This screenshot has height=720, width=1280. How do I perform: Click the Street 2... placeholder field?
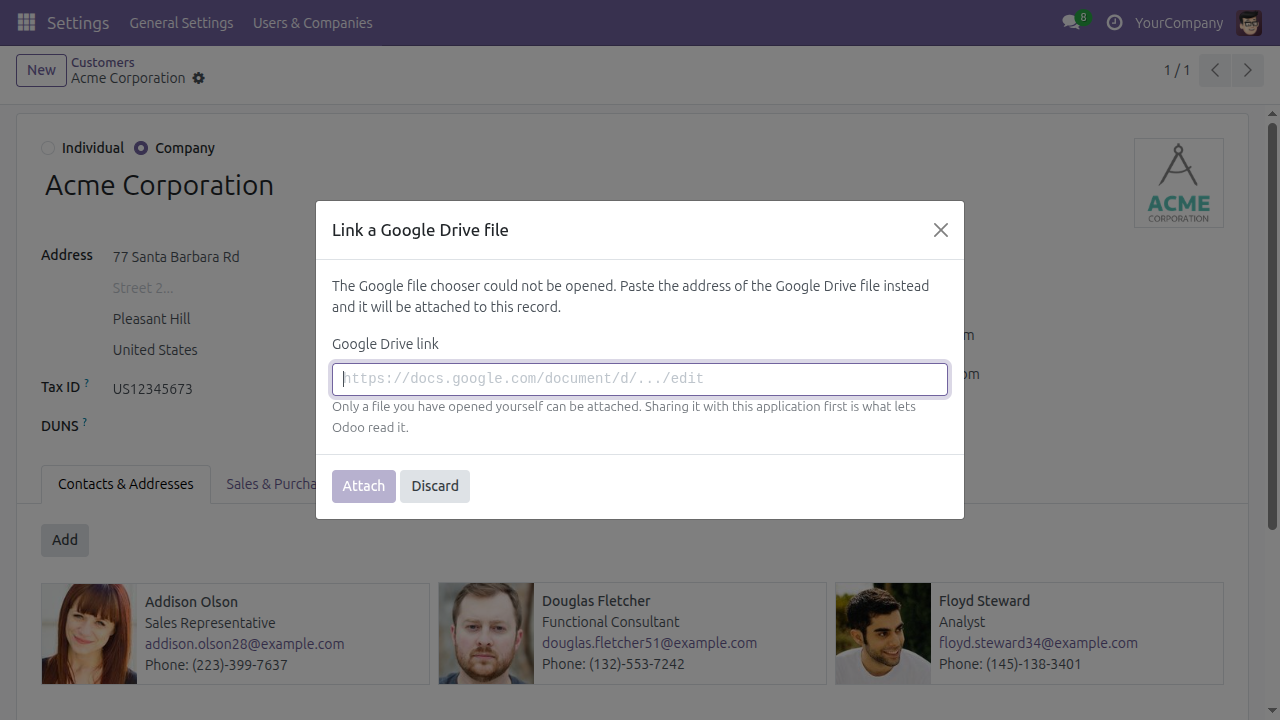(x=143, y=288)
